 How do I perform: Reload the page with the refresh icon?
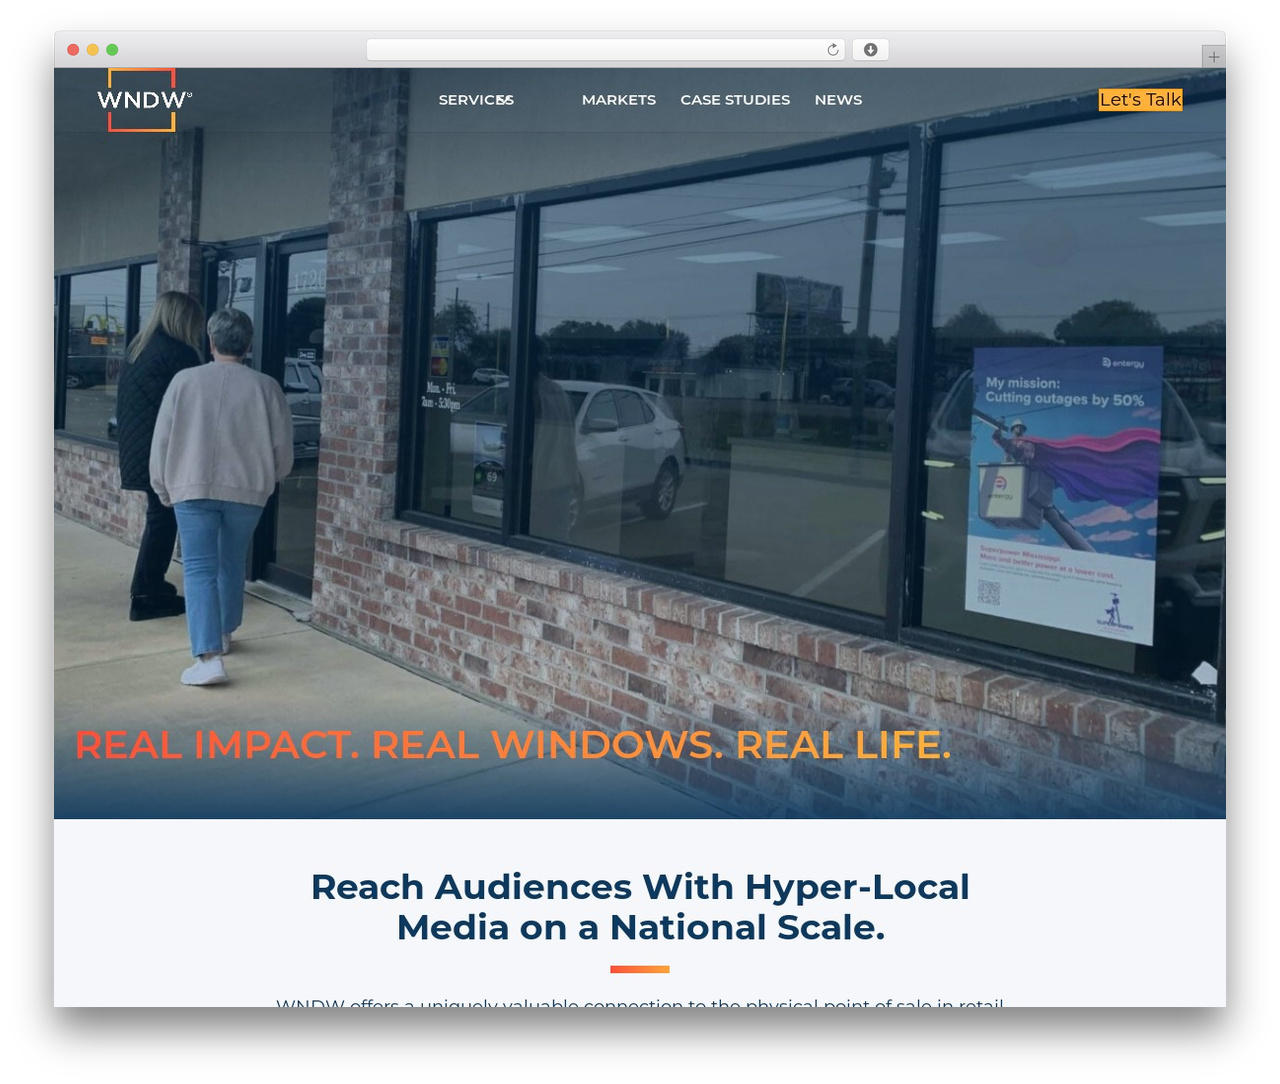click(833, 50)
